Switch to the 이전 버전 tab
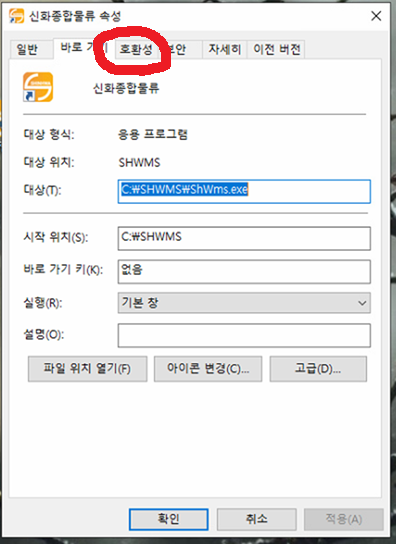The height and width of the screenshot is (544, 396). click(x=276, y=49)
